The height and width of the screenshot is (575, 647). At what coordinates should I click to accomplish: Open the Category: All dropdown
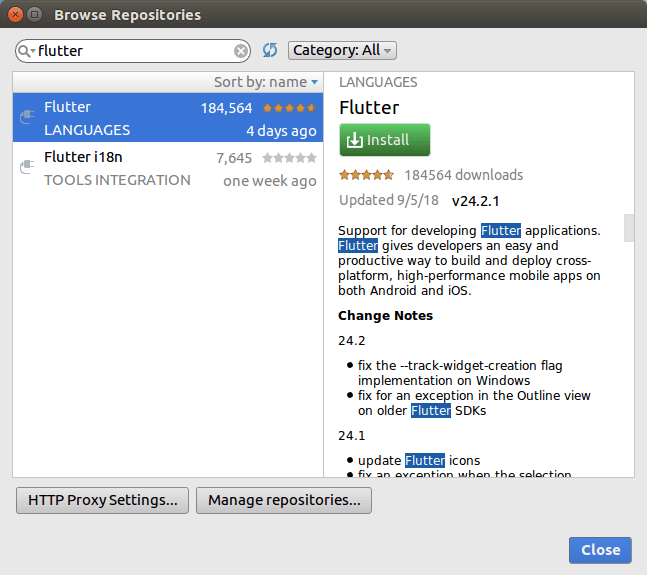(x=342, y=50)
